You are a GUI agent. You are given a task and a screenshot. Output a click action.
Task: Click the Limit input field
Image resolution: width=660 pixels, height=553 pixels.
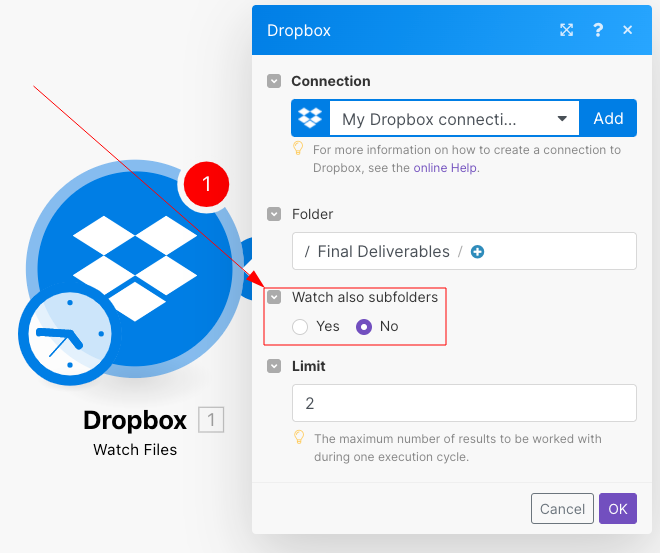tap(464, 403)
